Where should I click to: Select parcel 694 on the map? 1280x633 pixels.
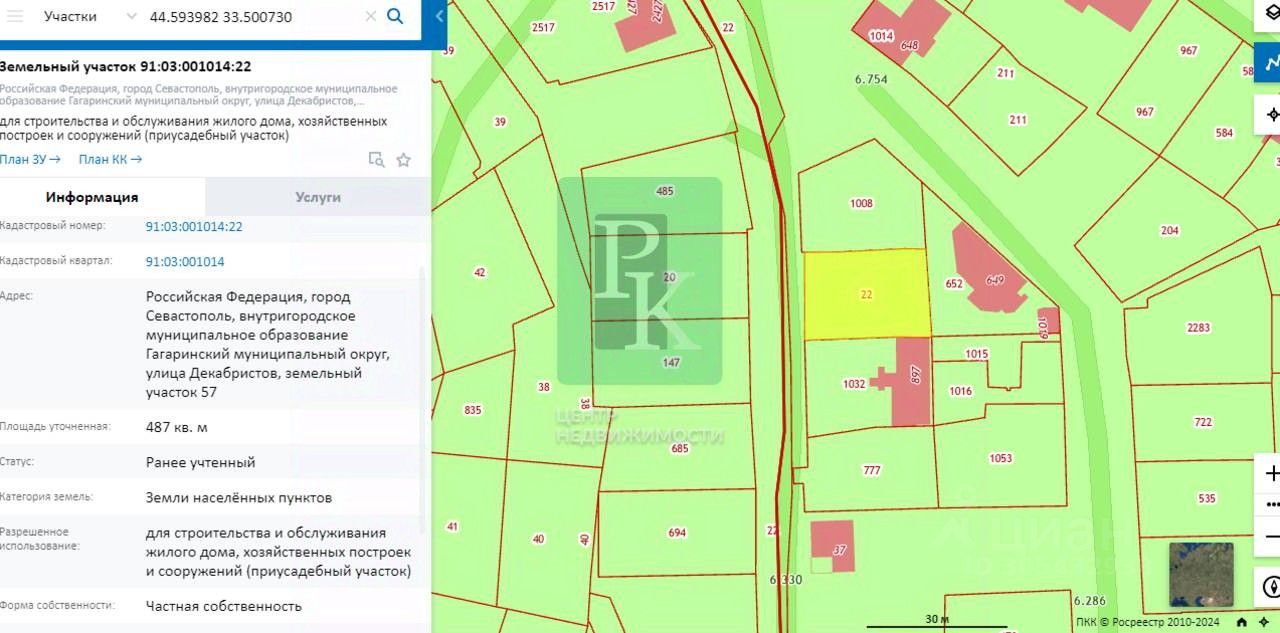tap(677, 533)
